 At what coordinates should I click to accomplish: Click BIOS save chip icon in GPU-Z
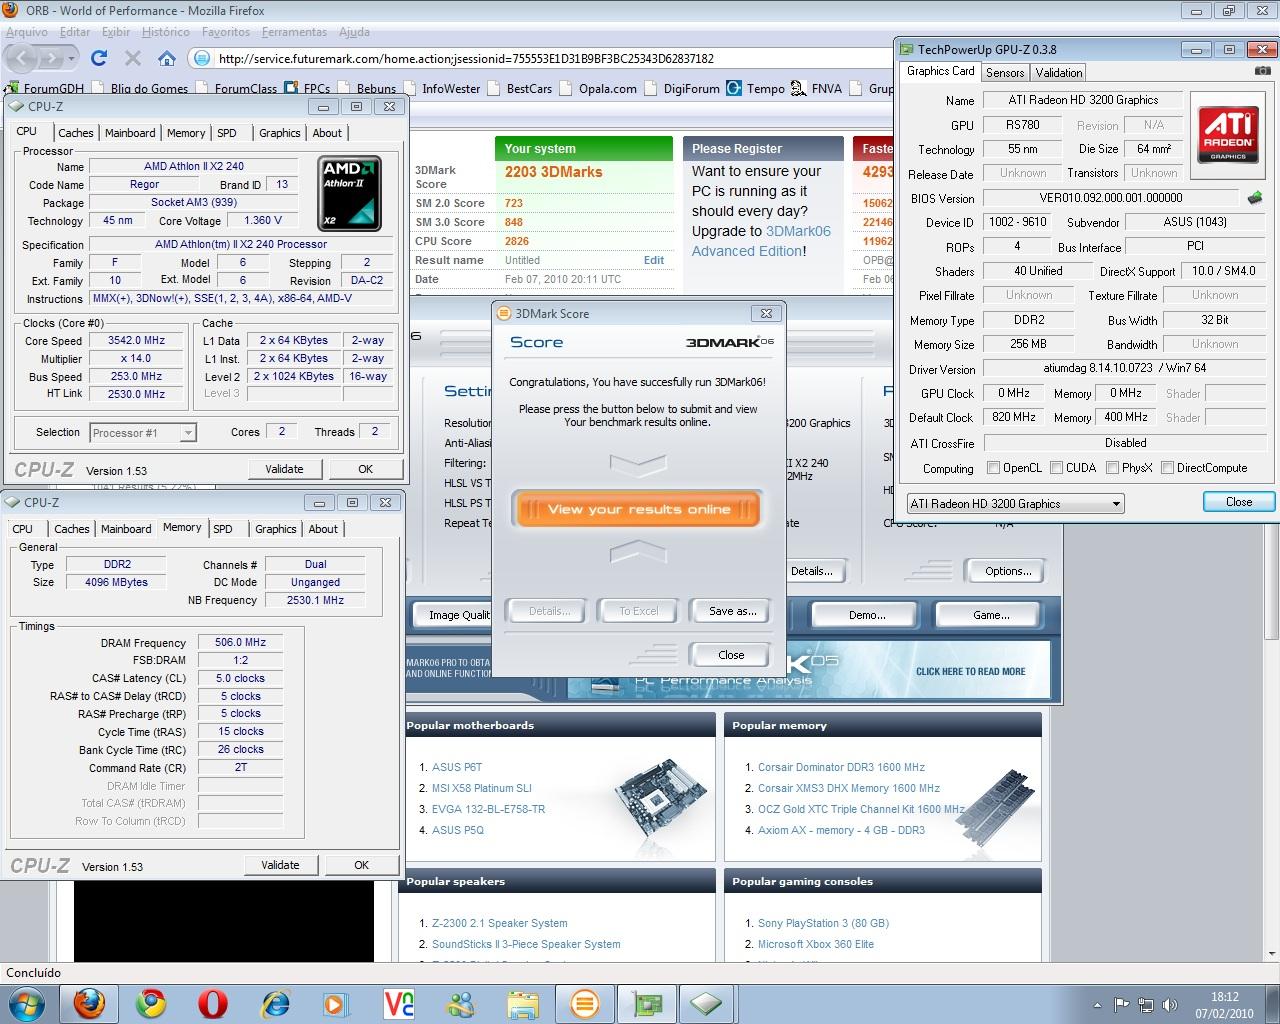tap(1255, 198)
